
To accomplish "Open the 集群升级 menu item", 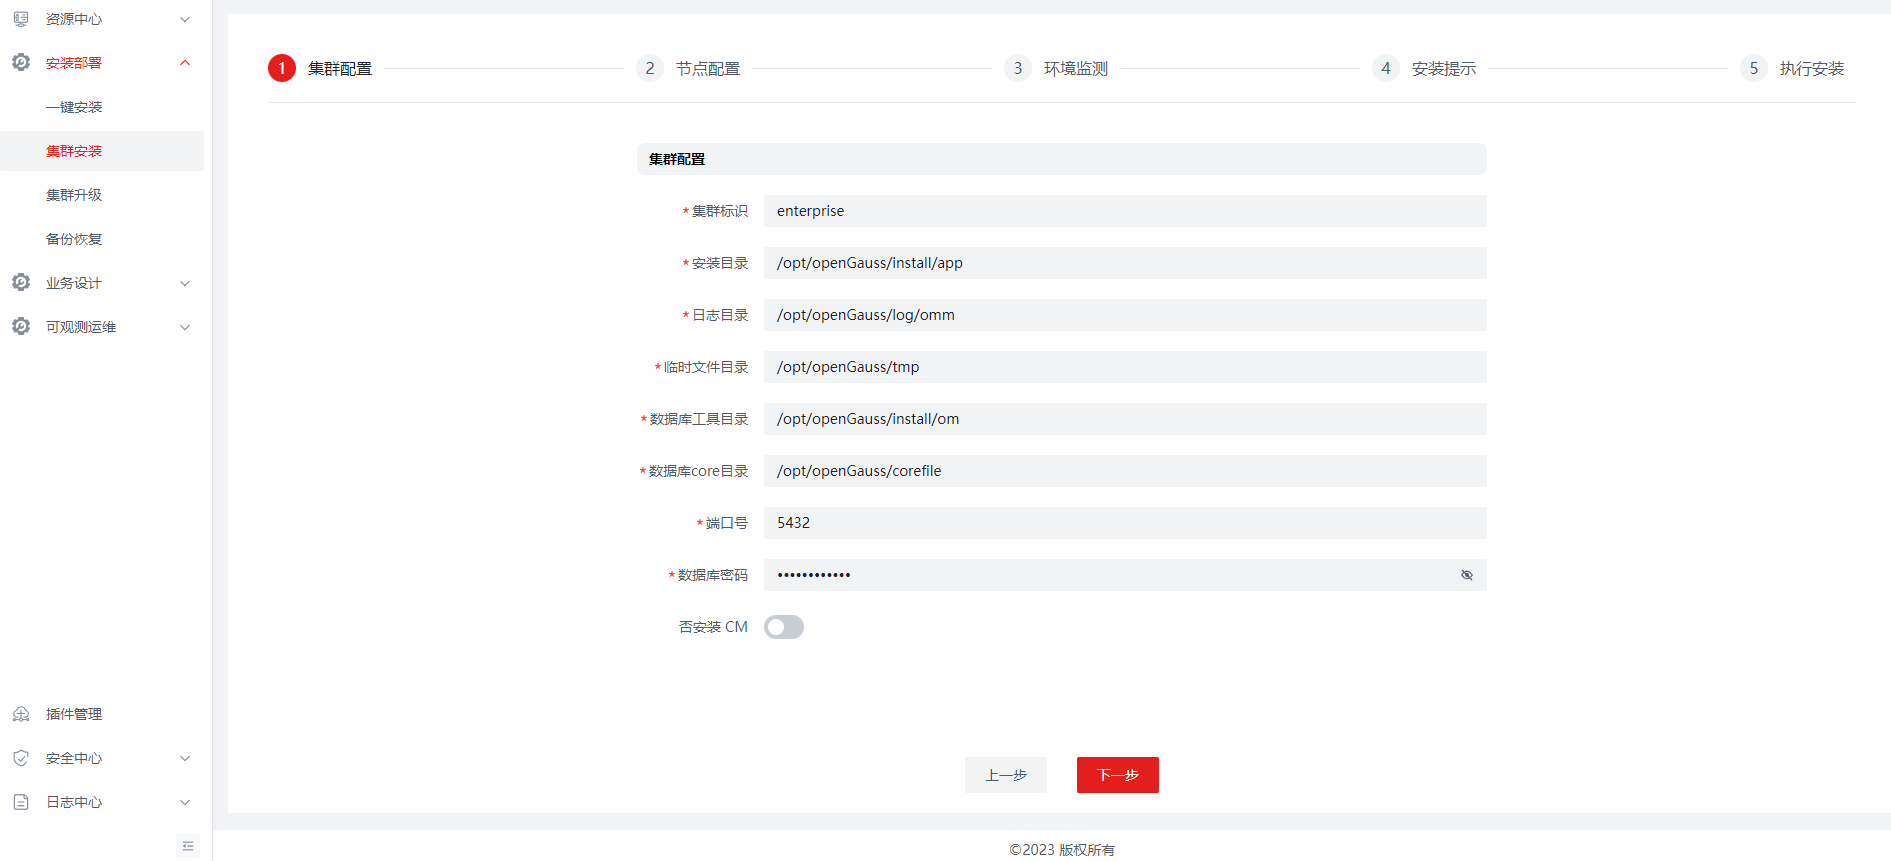I will tap(74, 195).
